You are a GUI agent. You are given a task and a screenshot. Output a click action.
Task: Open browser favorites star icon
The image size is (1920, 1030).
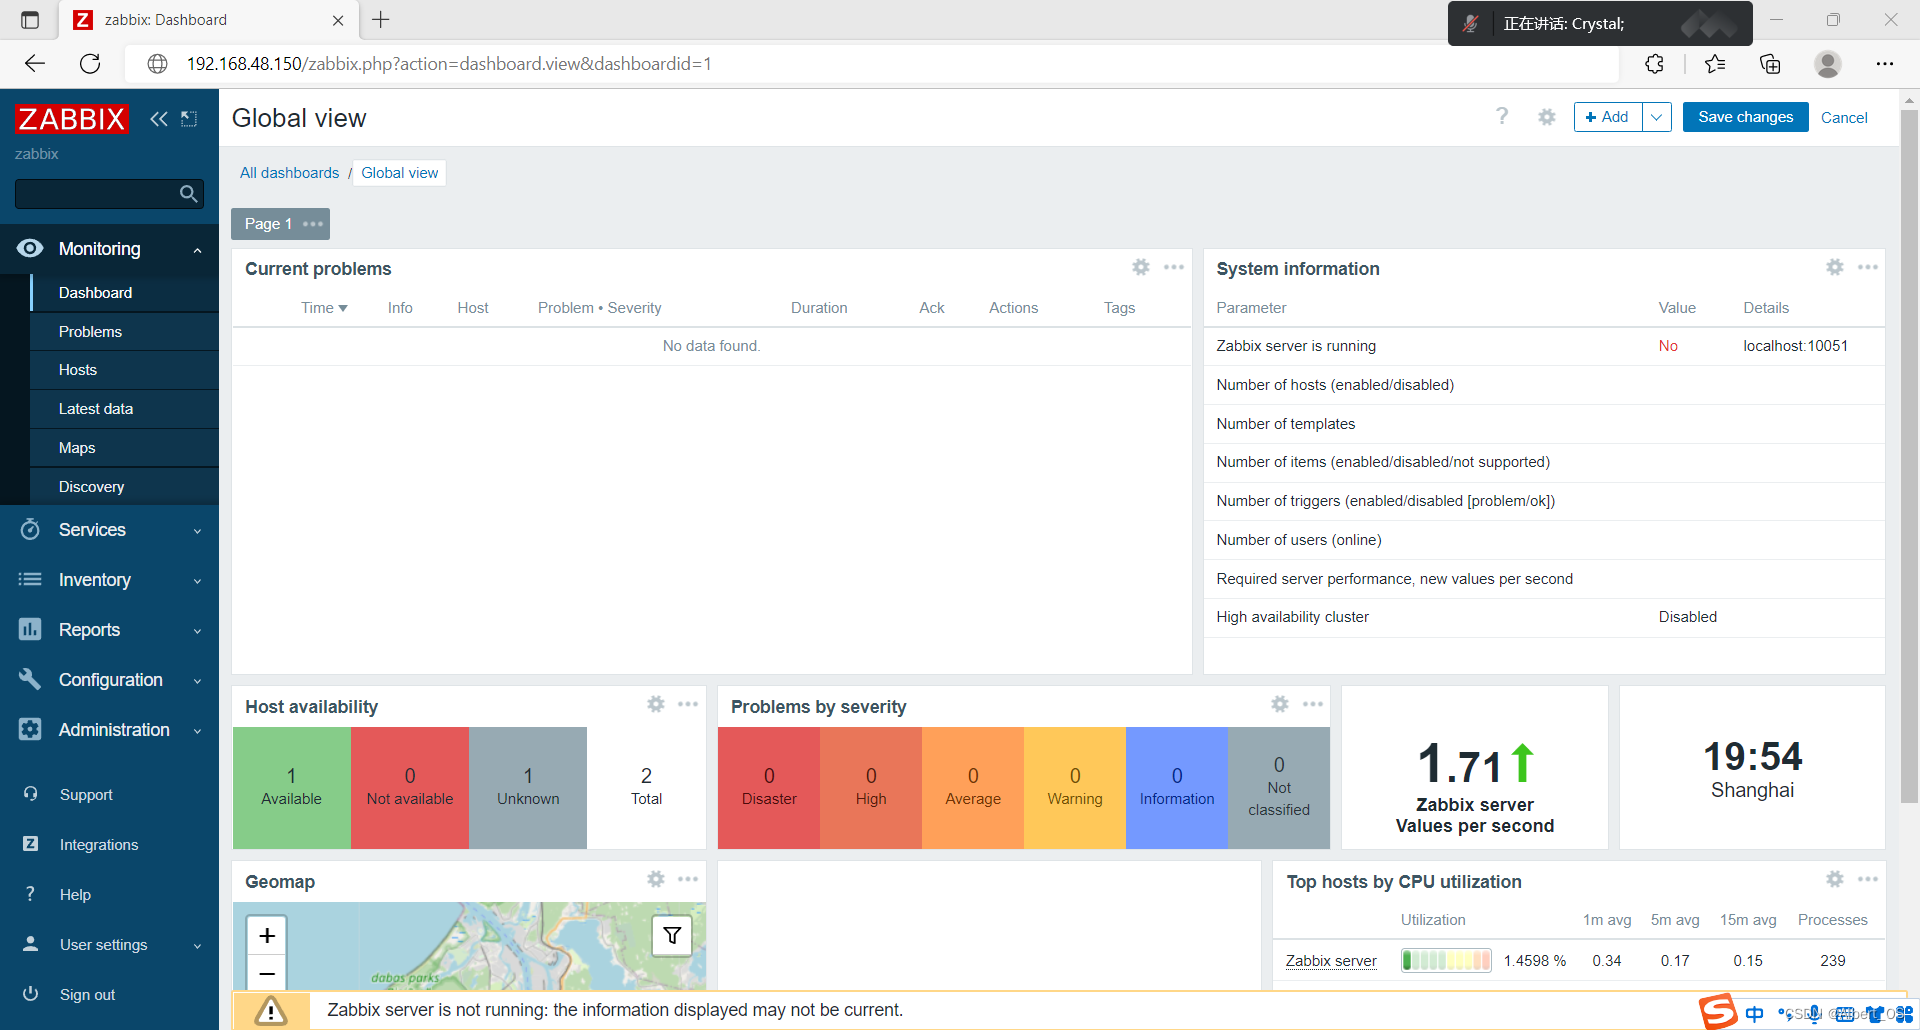1715,64
